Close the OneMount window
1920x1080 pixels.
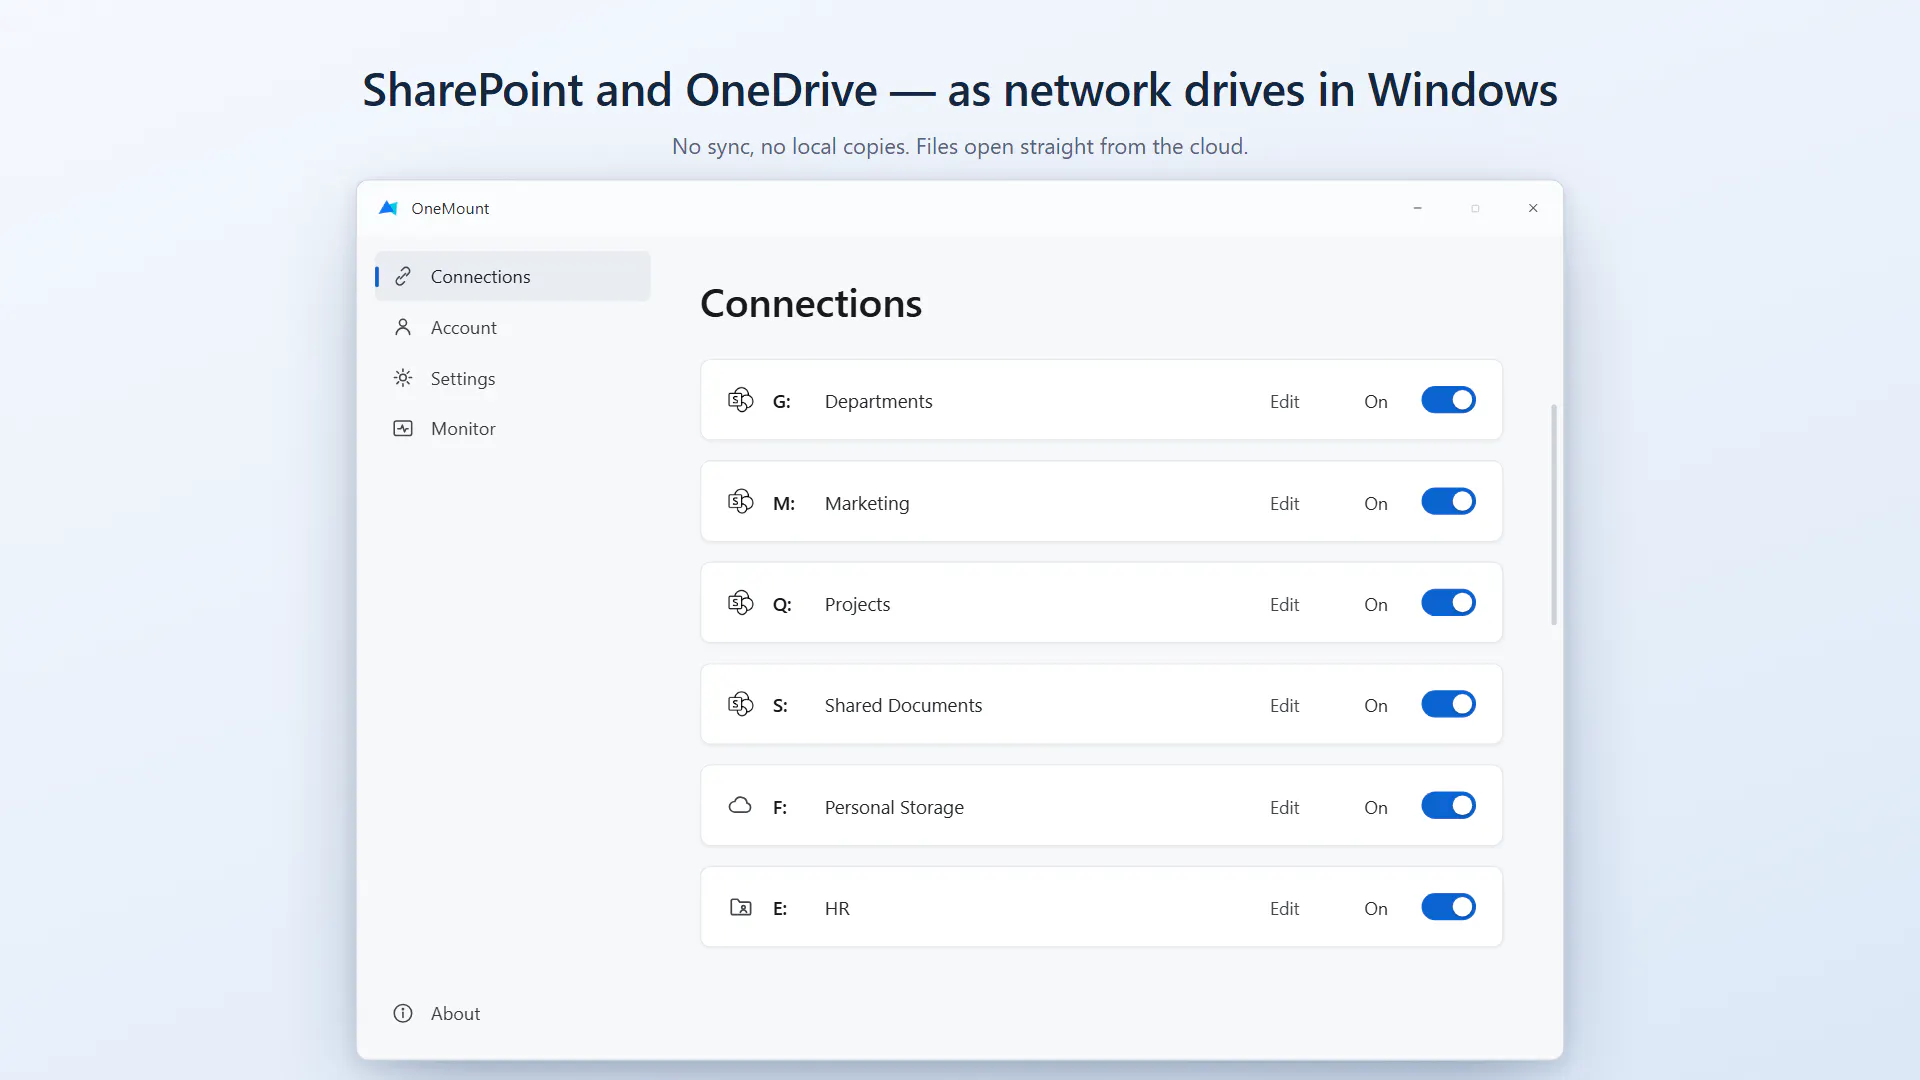tap(1533, 208)
